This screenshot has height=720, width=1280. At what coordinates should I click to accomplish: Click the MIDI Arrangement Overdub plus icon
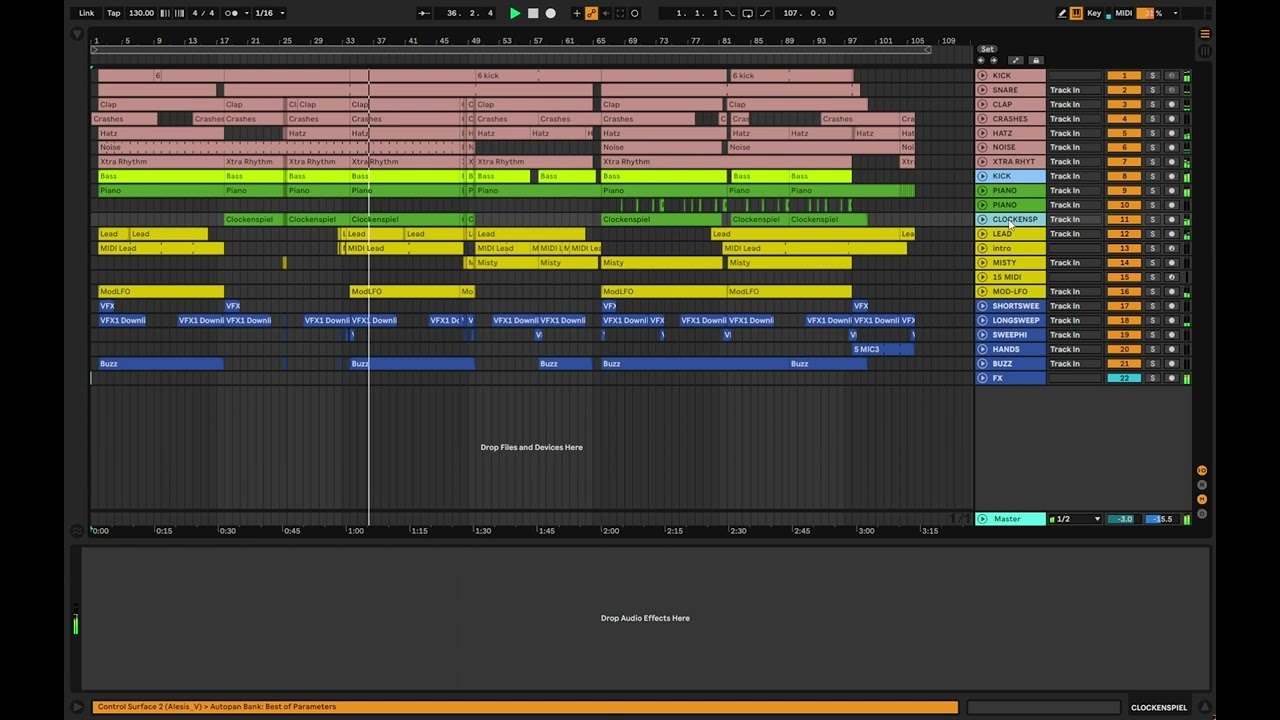[x=576, y=13]
